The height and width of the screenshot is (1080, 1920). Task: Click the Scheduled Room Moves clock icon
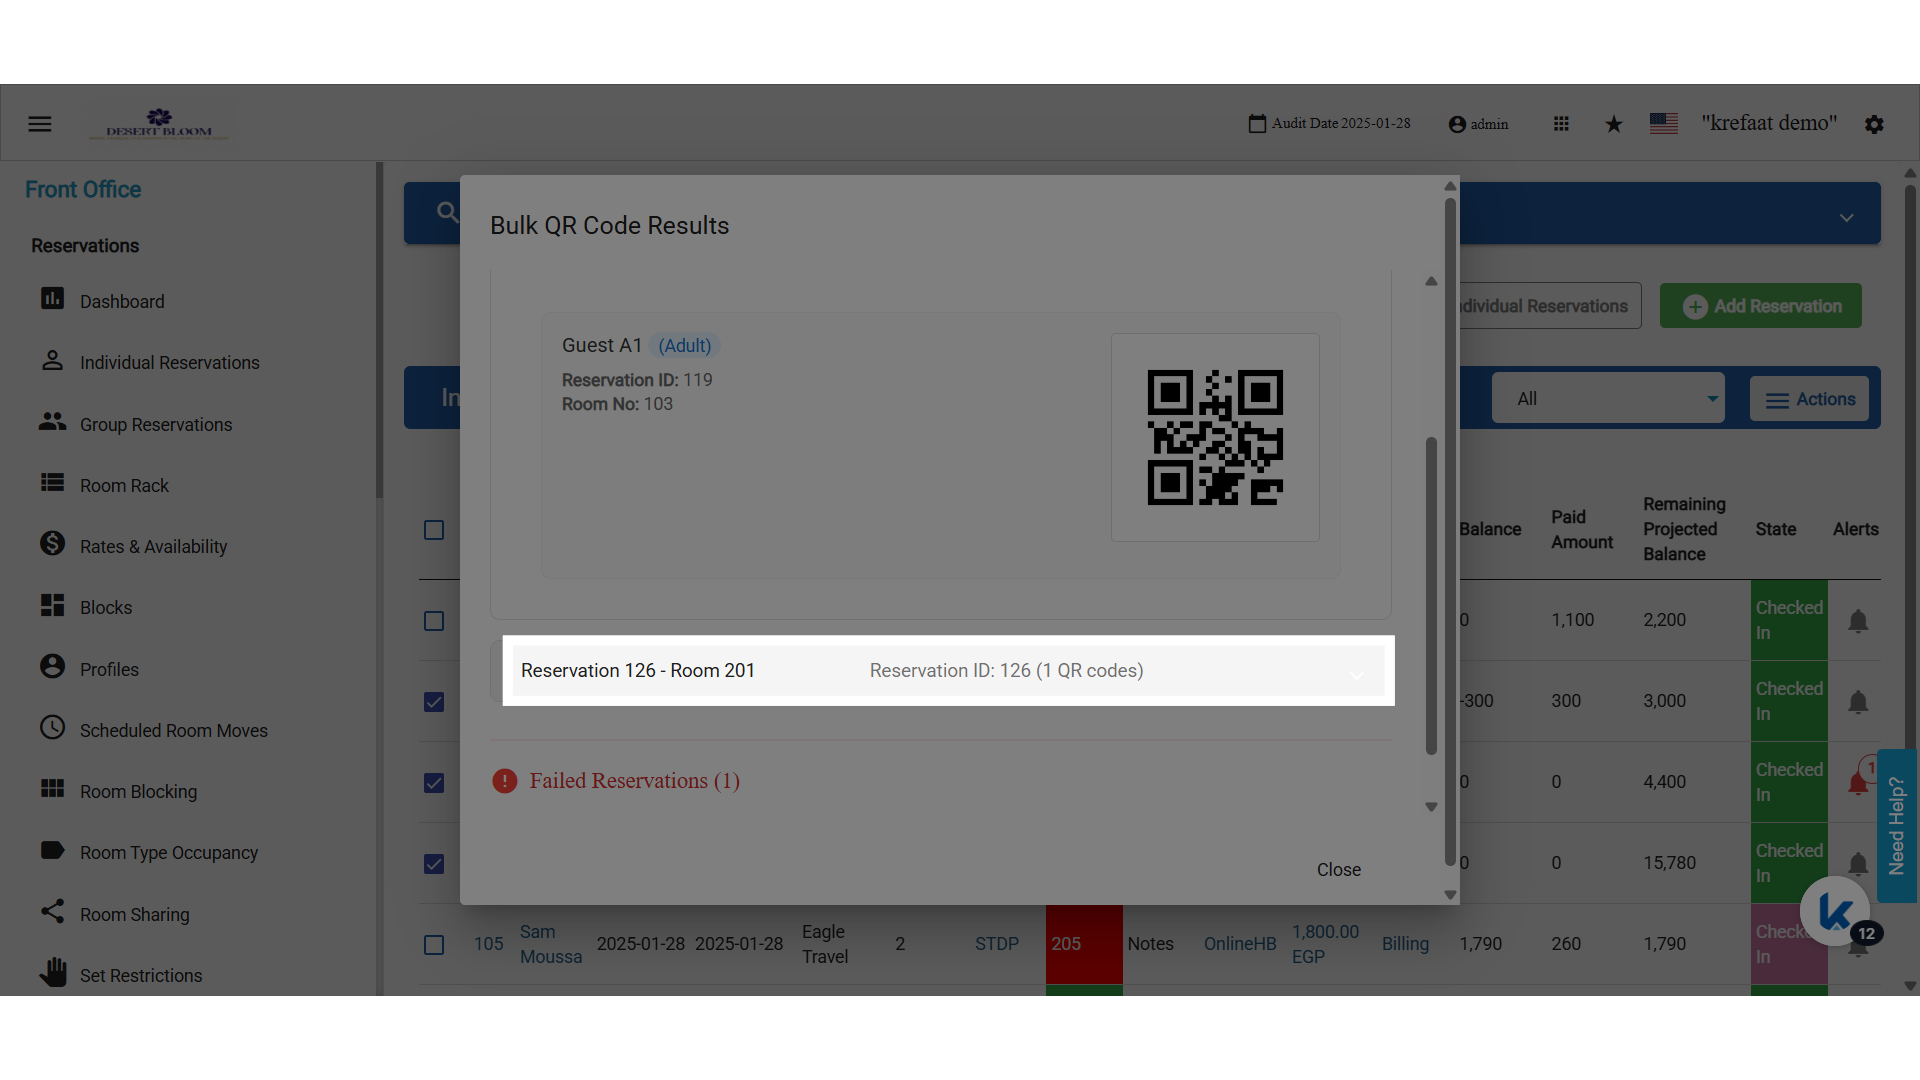[x=52, y=727]
